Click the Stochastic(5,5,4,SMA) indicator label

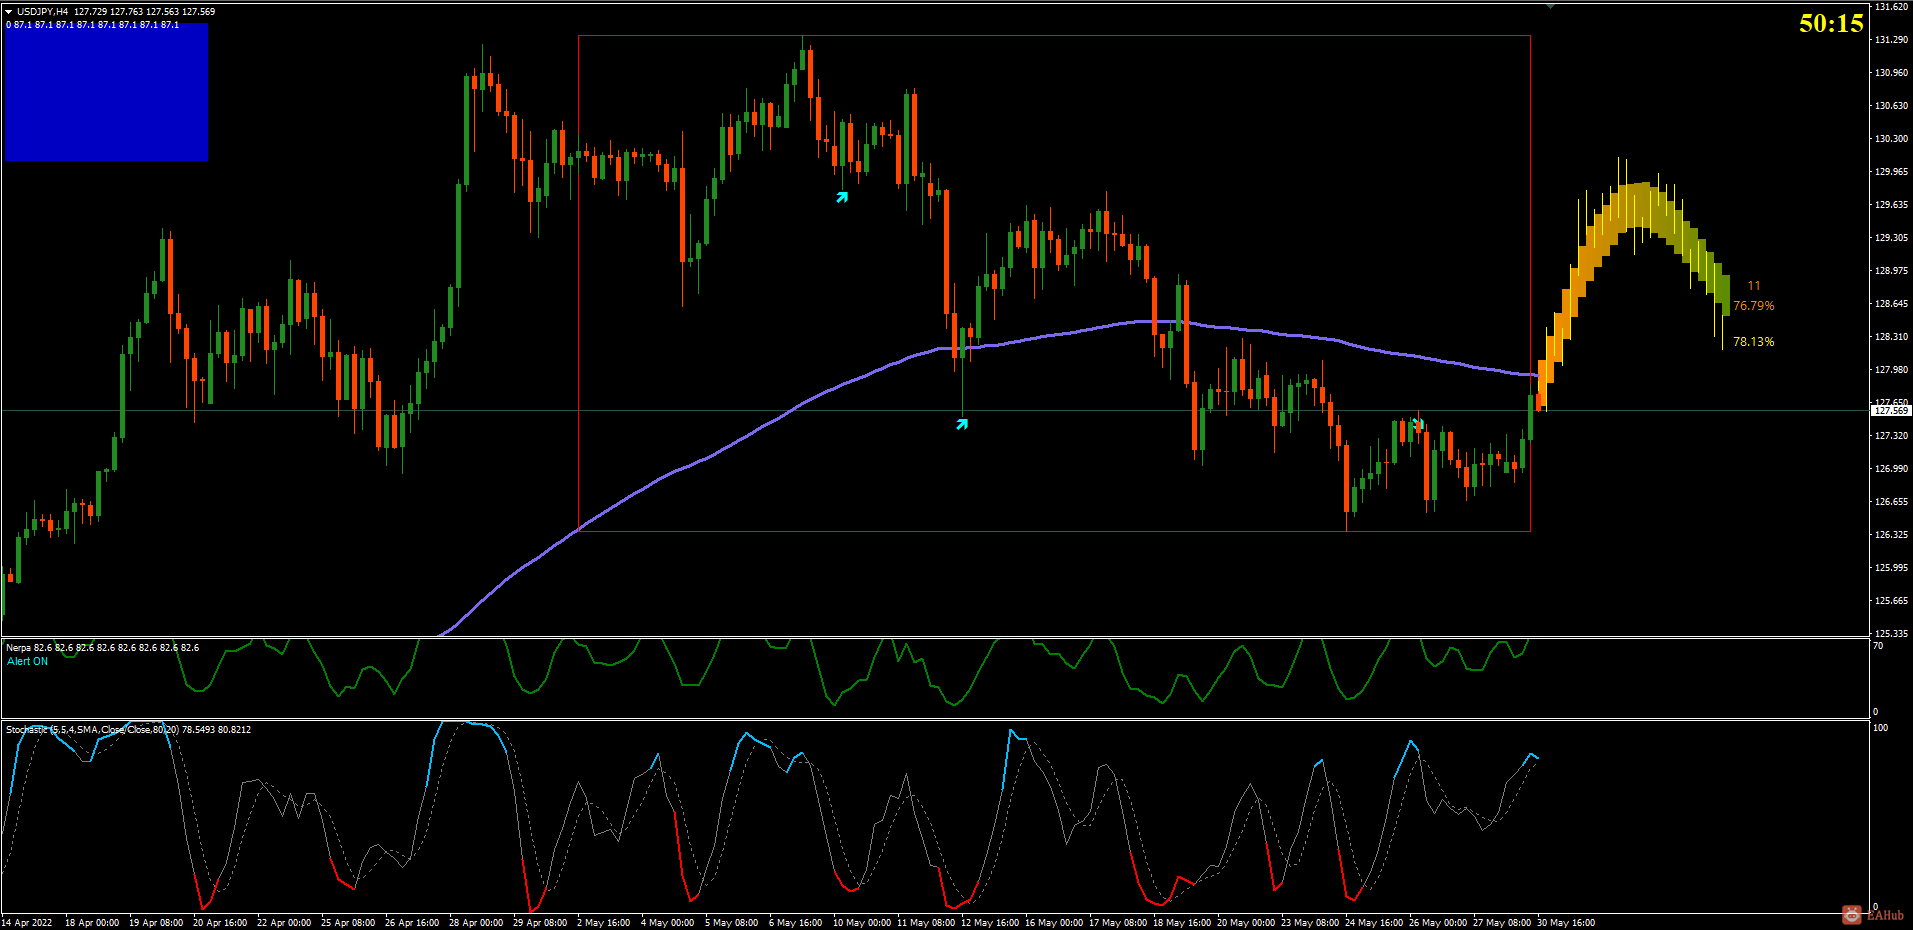[x=128, y=730]
